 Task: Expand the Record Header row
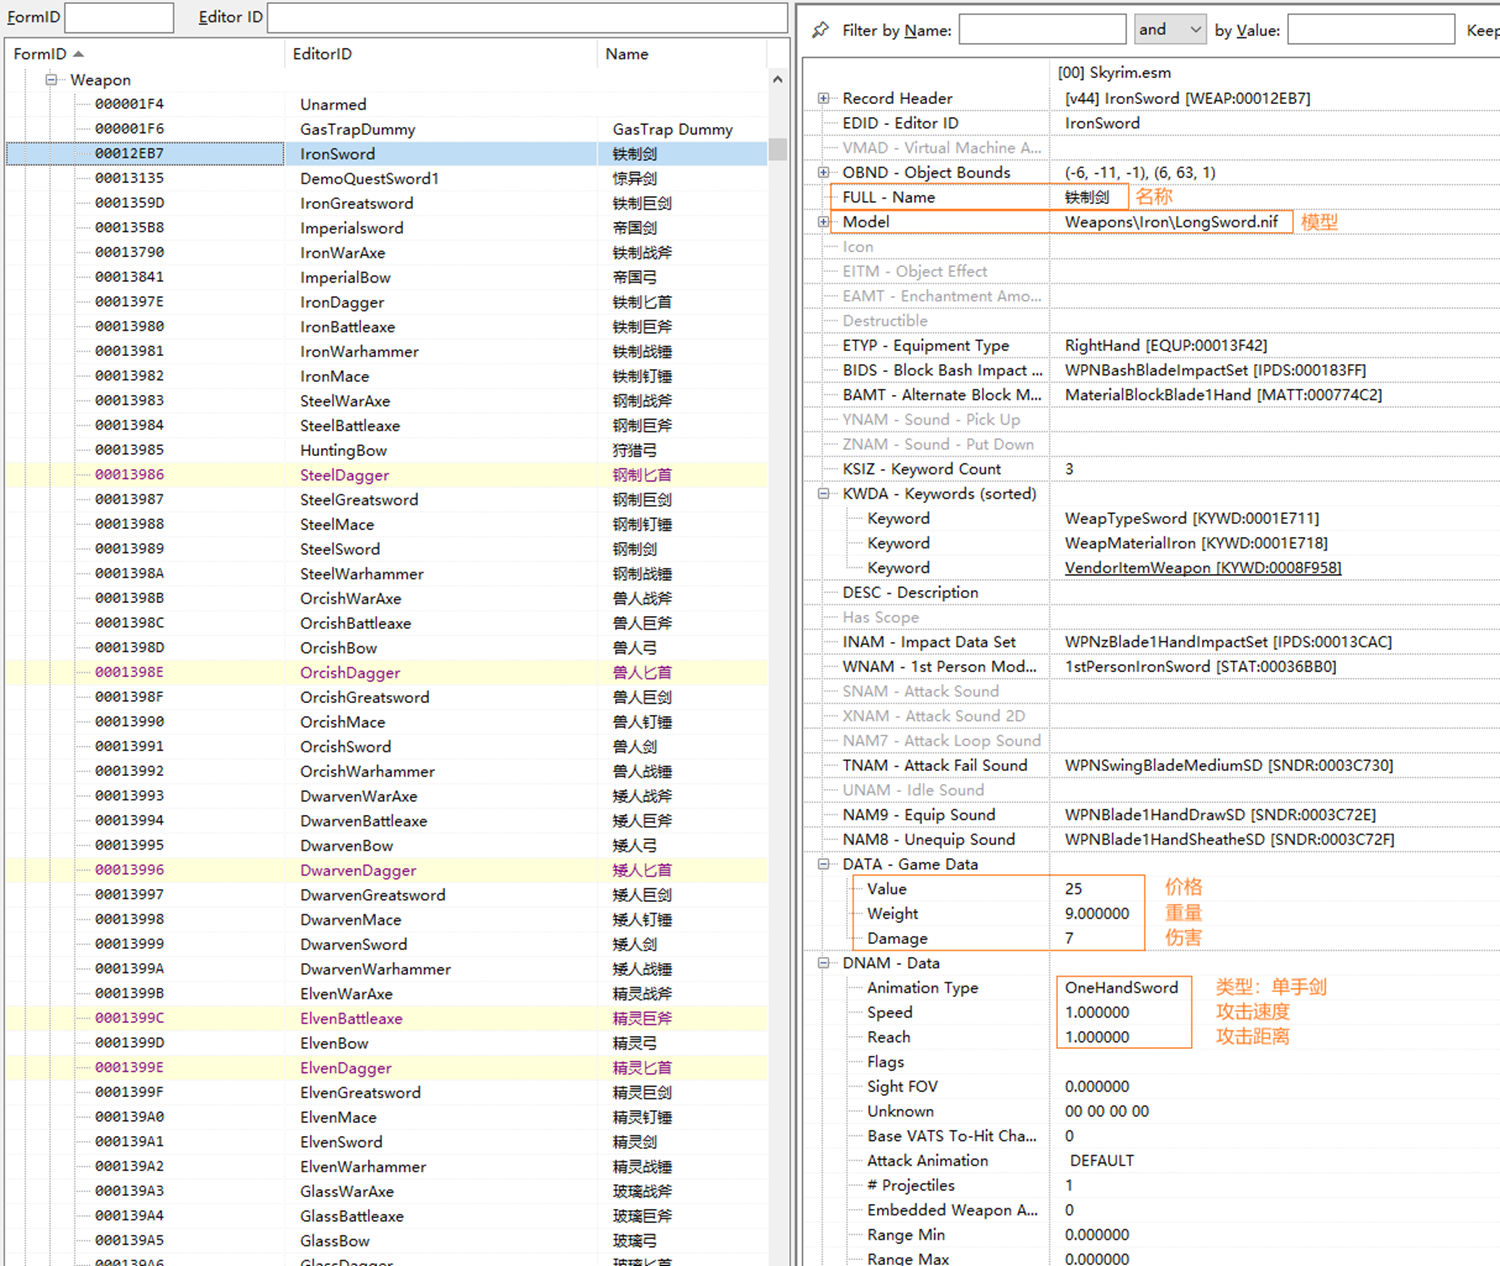pos(823,98)
